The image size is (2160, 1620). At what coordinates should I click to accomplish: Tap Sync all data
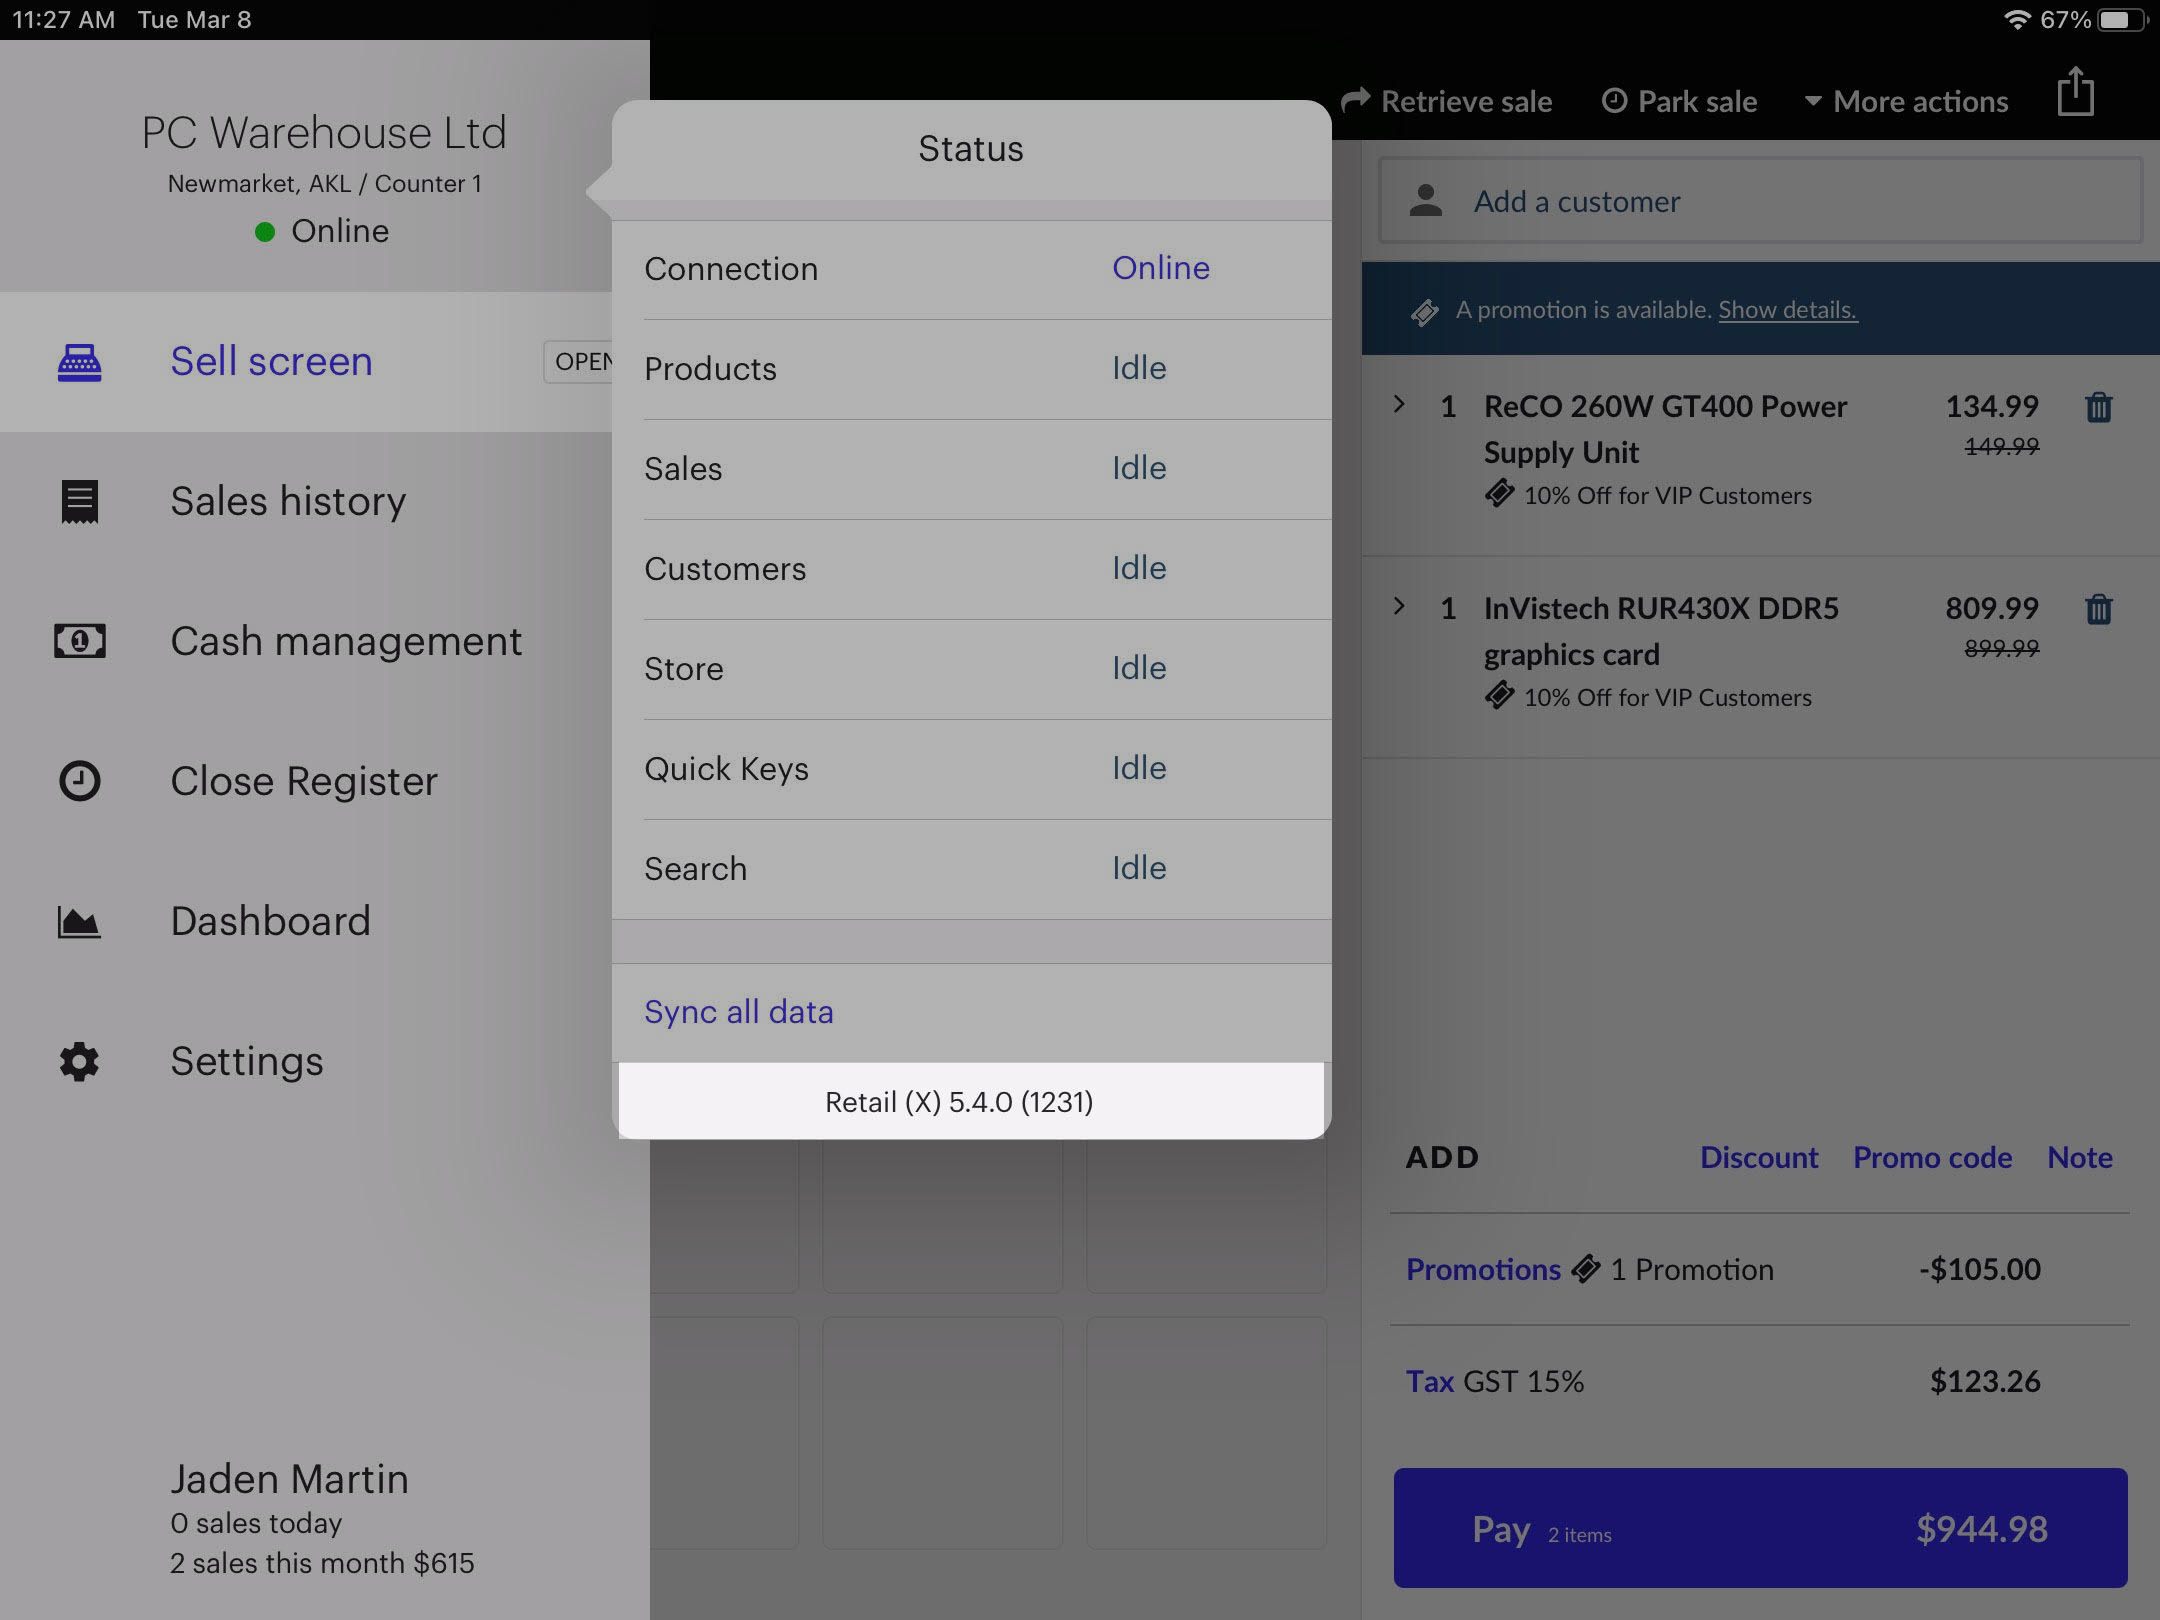tap(739, 1012)
